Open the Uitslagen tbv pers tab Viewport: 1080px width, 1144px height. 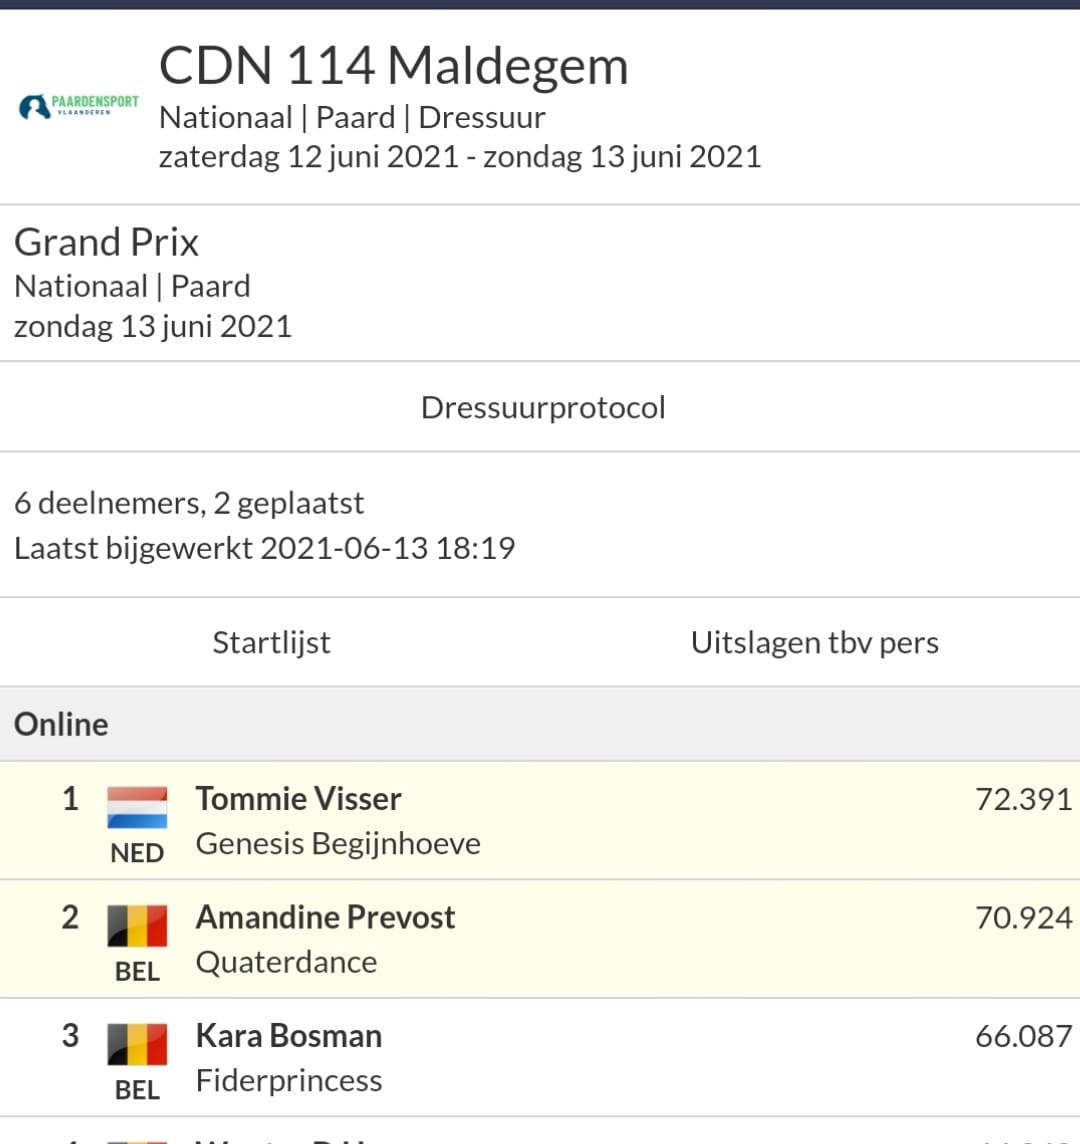[x=814, y=643]
